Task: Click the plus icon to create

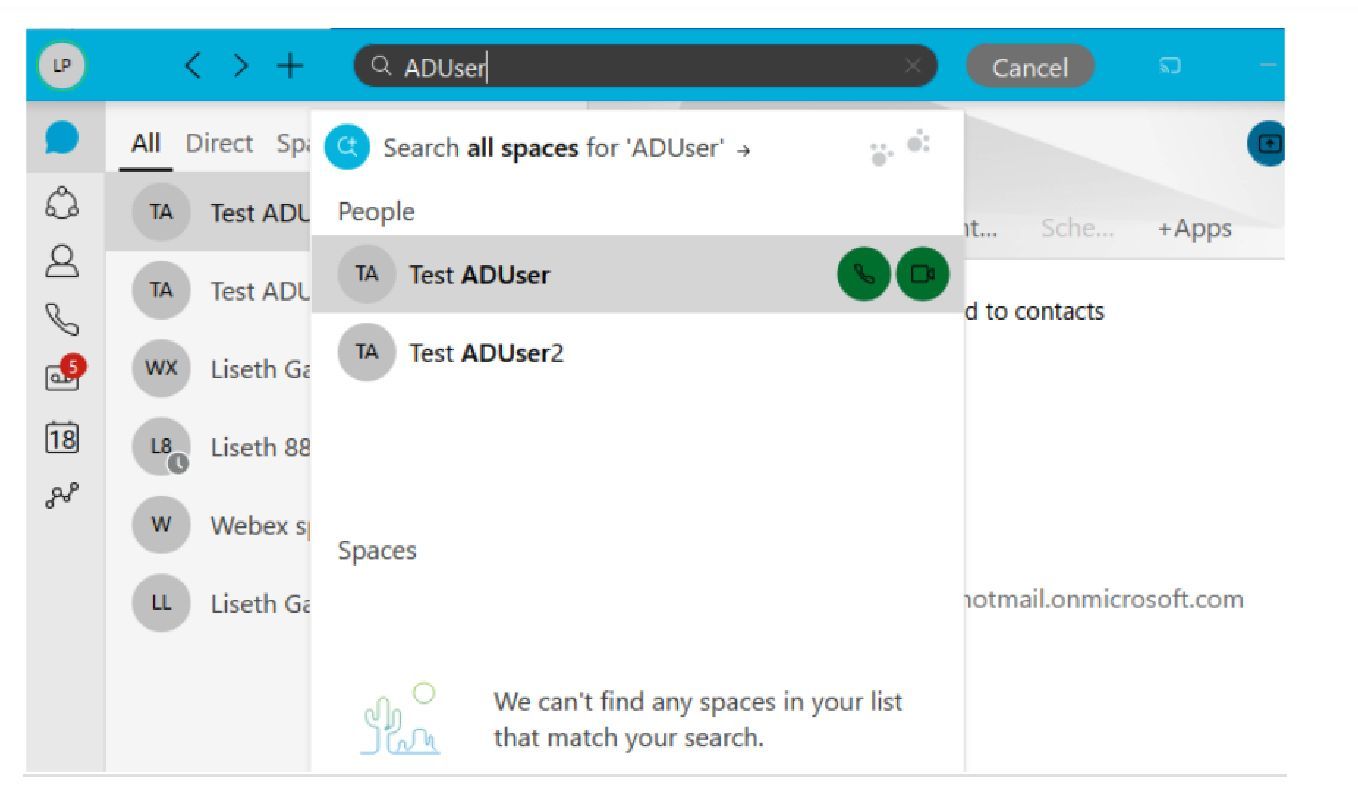Action: [x=290, y=66]
